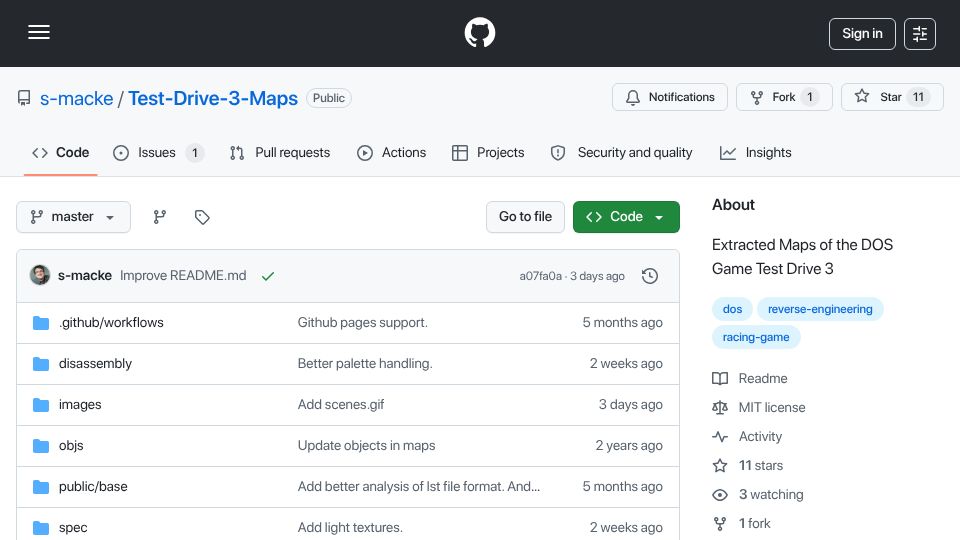960x540 pixels.
Task: Open the public/base folder name
Action: click(x=93, y=487)
